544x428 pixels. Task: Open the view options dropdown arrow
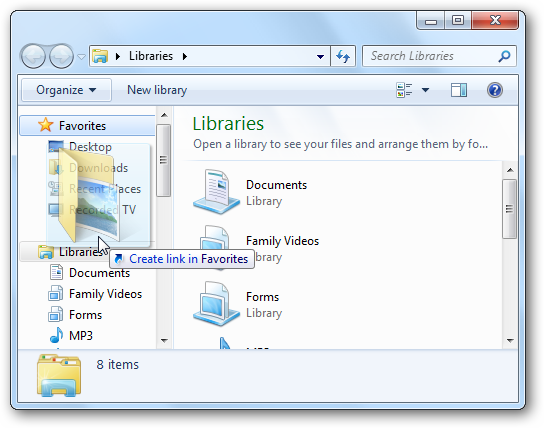[x=425, y=90]
